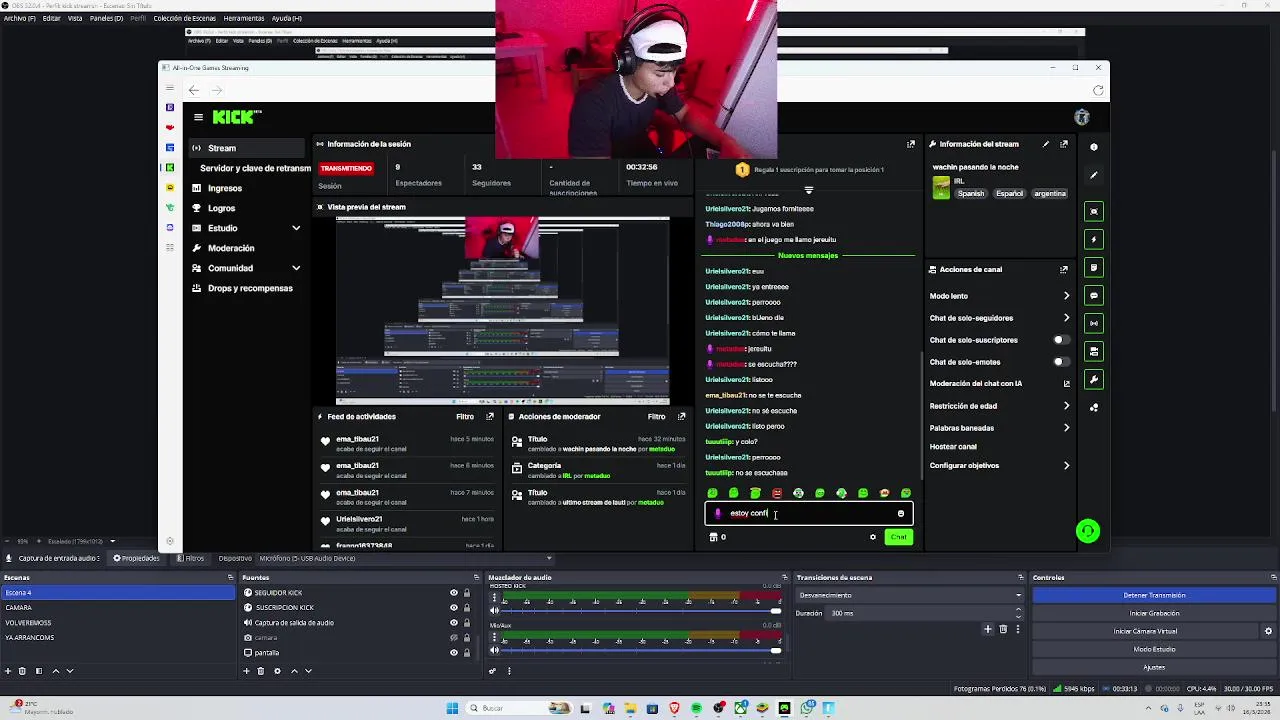Unlock the SEGUIDOR KICK source
The width and height of the screenshot is (1280, 720).
tap(466, 593)
